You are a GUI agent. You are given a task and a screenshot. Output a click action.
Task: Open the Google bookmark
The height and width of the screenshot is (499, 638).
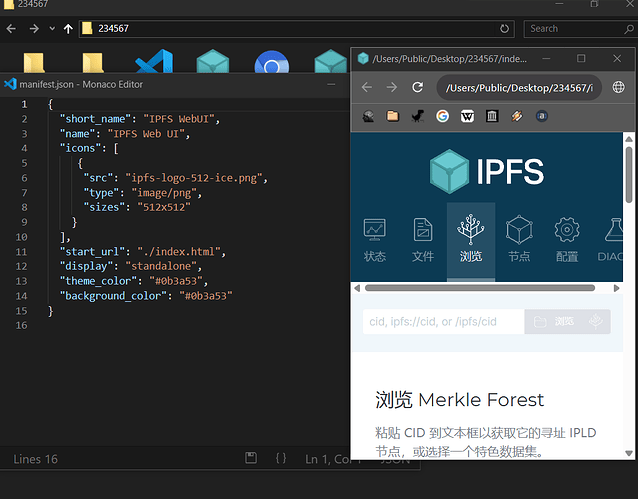coord(442,116)
